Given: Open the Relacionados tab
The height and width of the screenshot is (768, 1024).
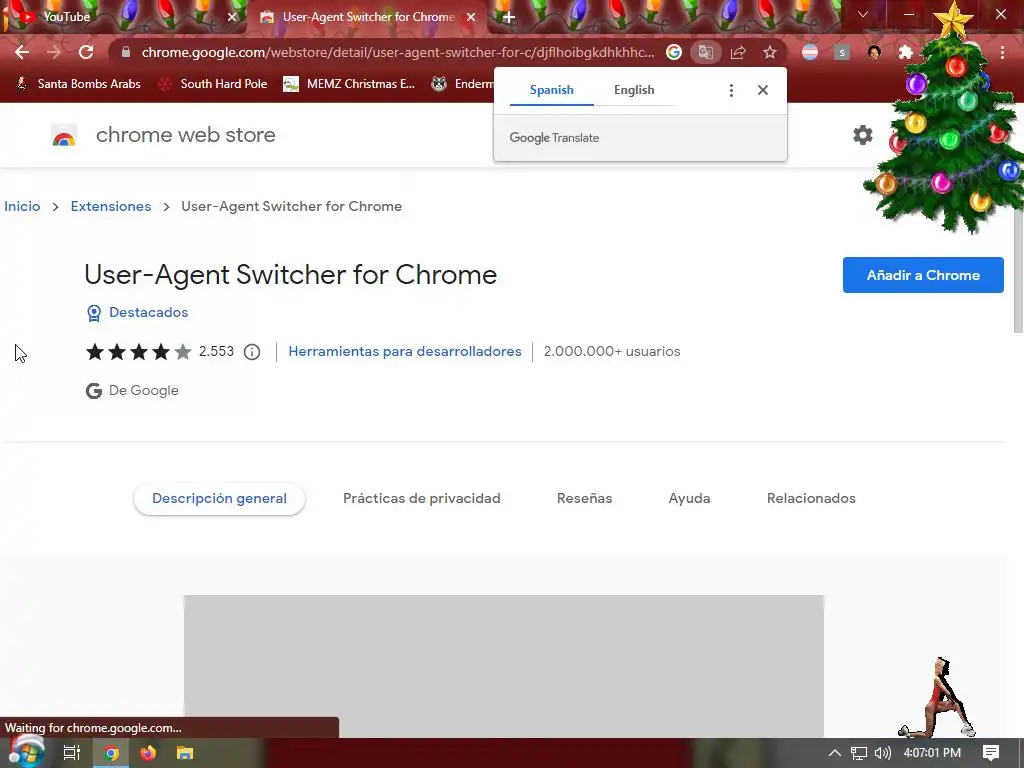Looking at the screenshot, I should tap(811, 498).
